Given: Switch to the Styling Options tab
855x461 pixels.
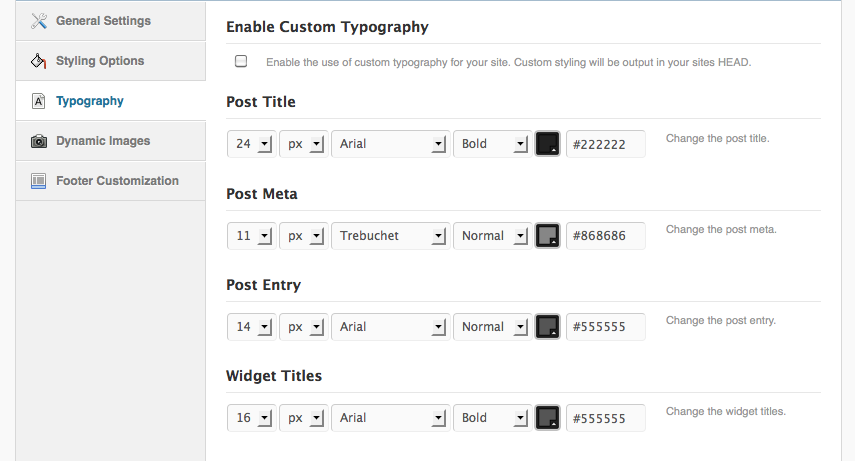Looking at the screenshot, I should (100, 61).
